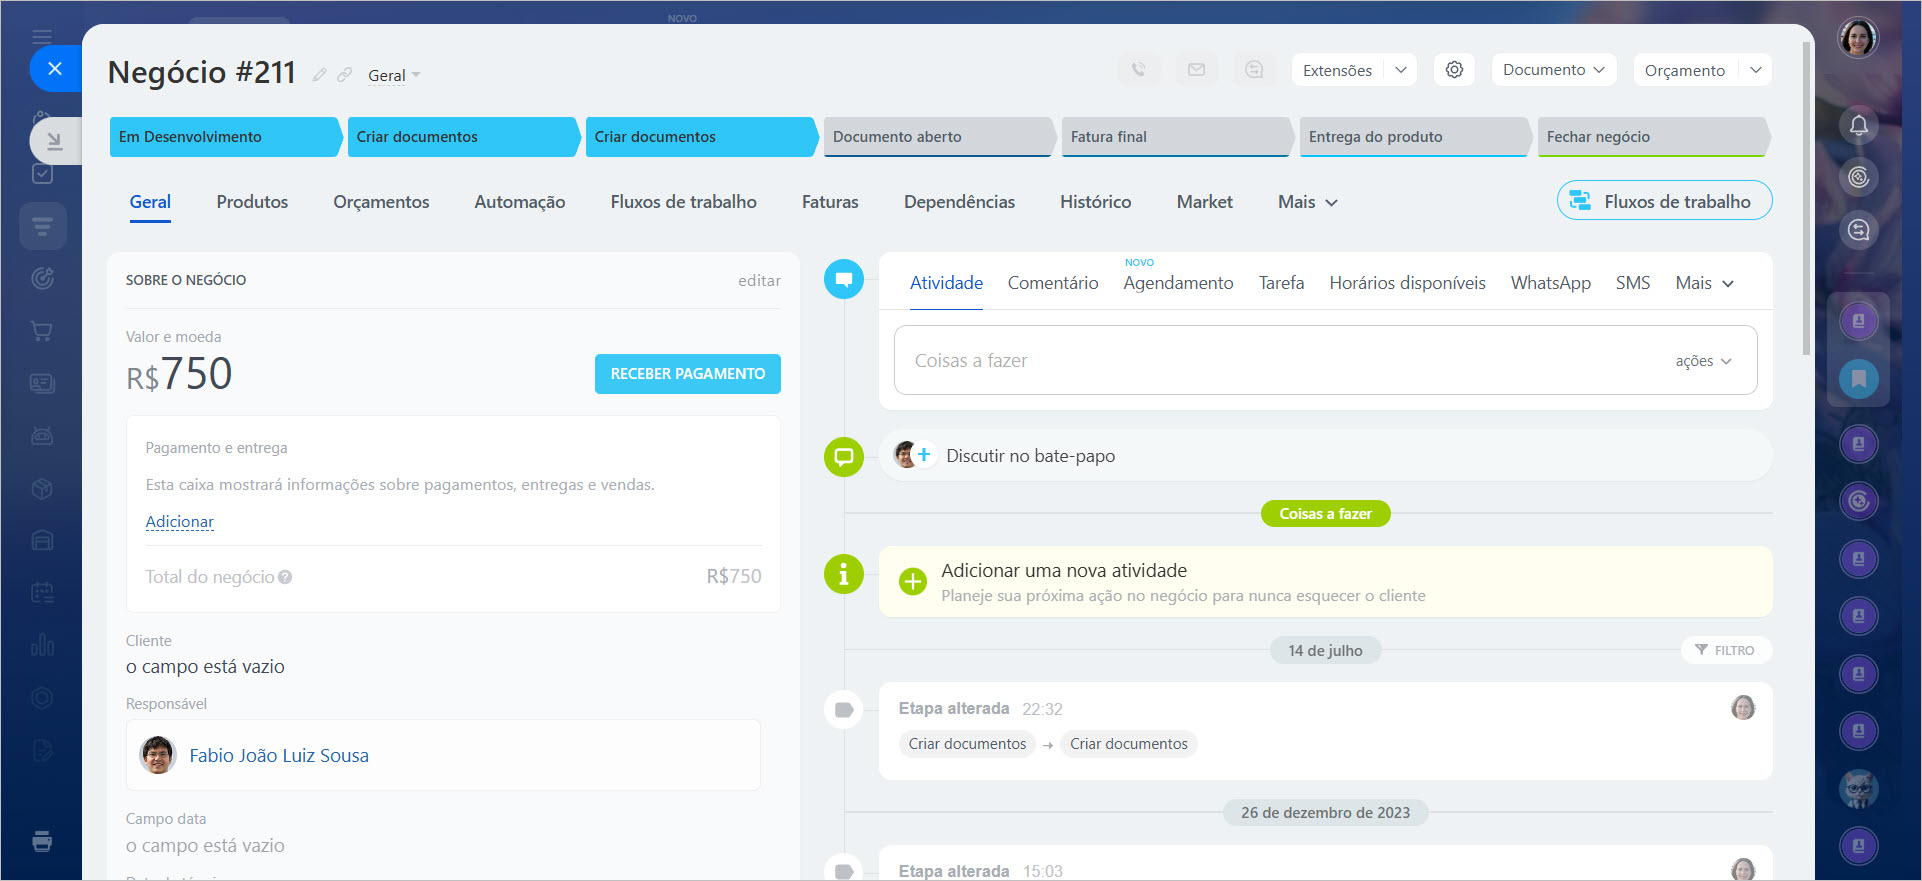Click the cube box icon in left sidebar

[x=42, y=488]
